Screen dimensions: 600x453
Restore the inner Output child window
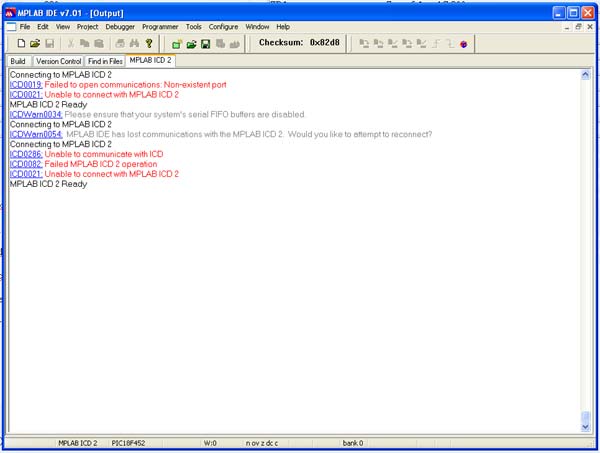point(578,27)
